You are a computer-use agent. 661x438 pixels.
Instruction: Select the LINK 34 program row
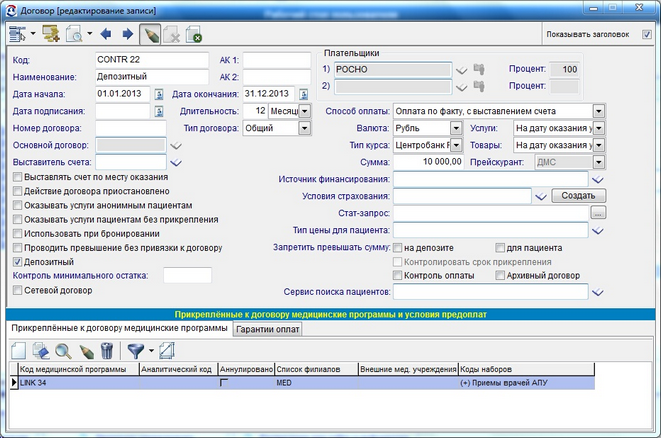pos(302,383)
